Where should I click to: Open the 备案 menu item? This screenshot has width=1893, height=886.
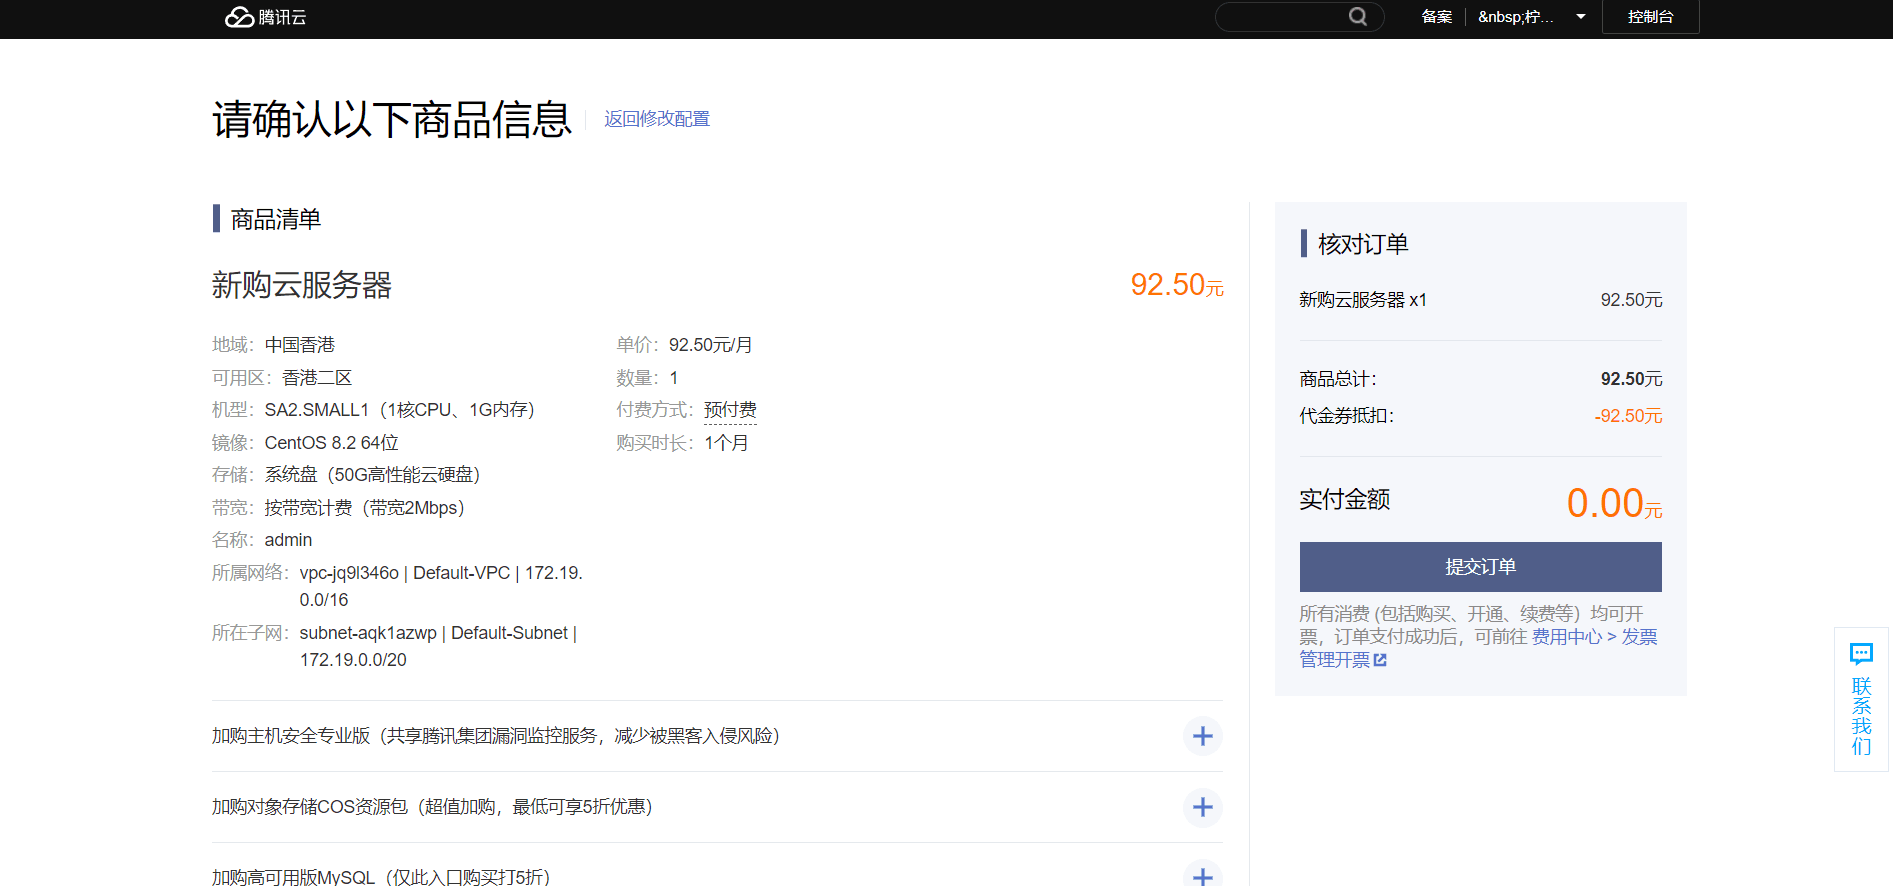tap(1436, 17)
